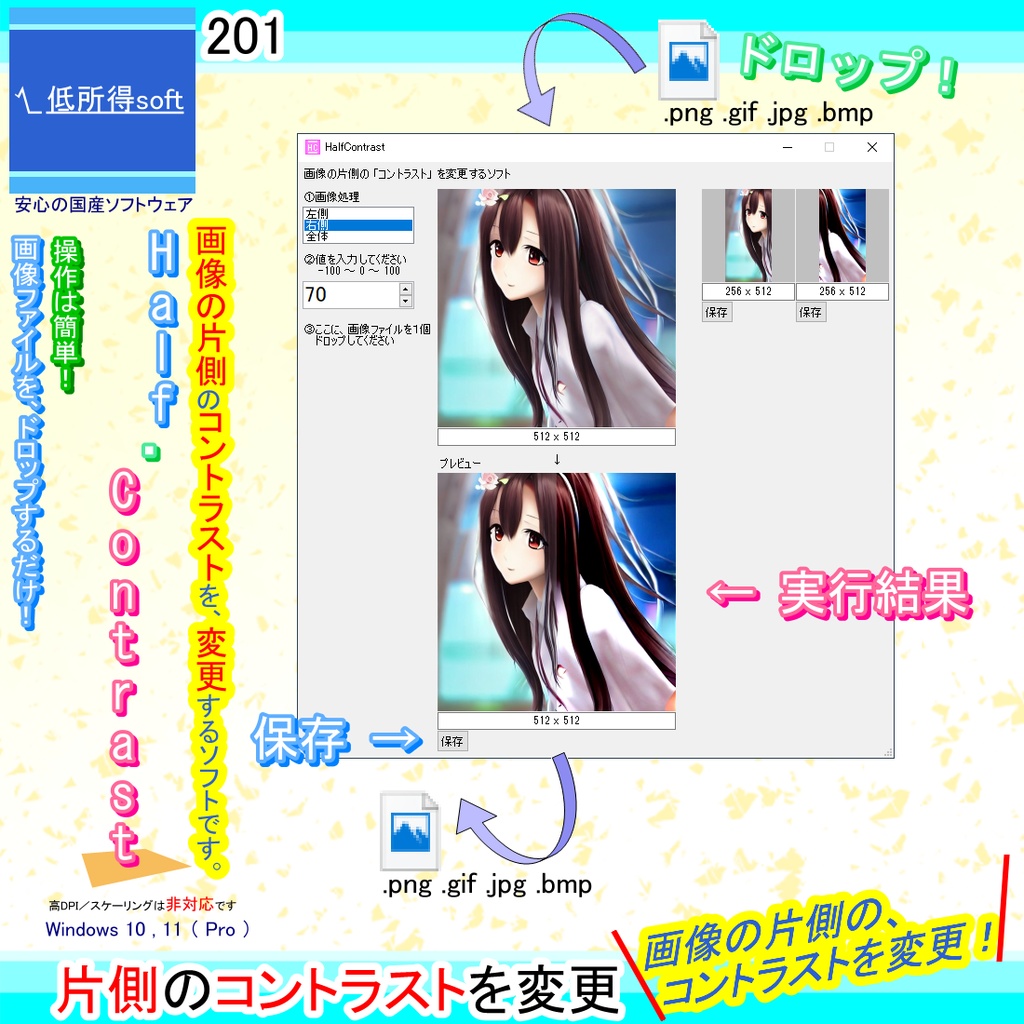Click the window resize grip corner
This screenshot has width=1024, height=1024.
point(888,752)
